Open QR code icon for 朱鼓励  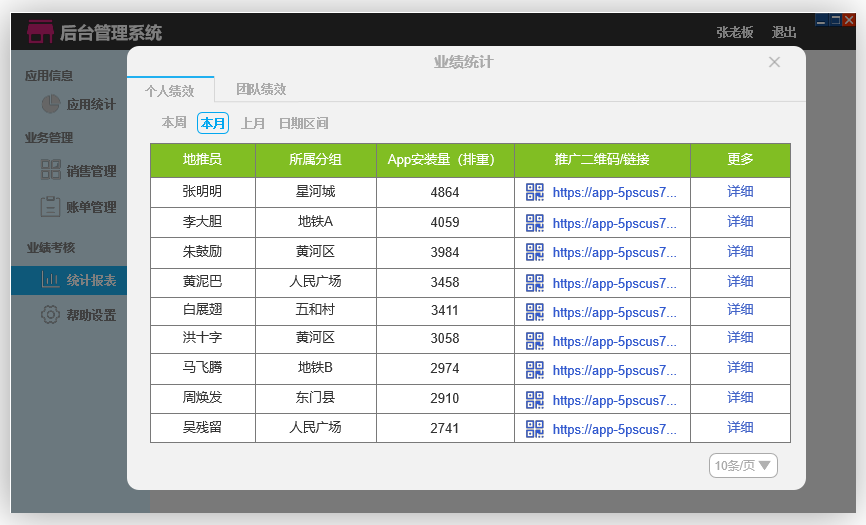[535, 252]
